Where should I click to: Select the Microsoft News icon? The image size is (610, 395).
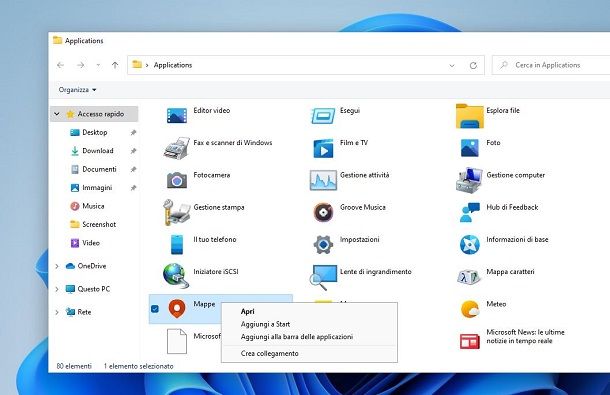click(x=470, y=341)
